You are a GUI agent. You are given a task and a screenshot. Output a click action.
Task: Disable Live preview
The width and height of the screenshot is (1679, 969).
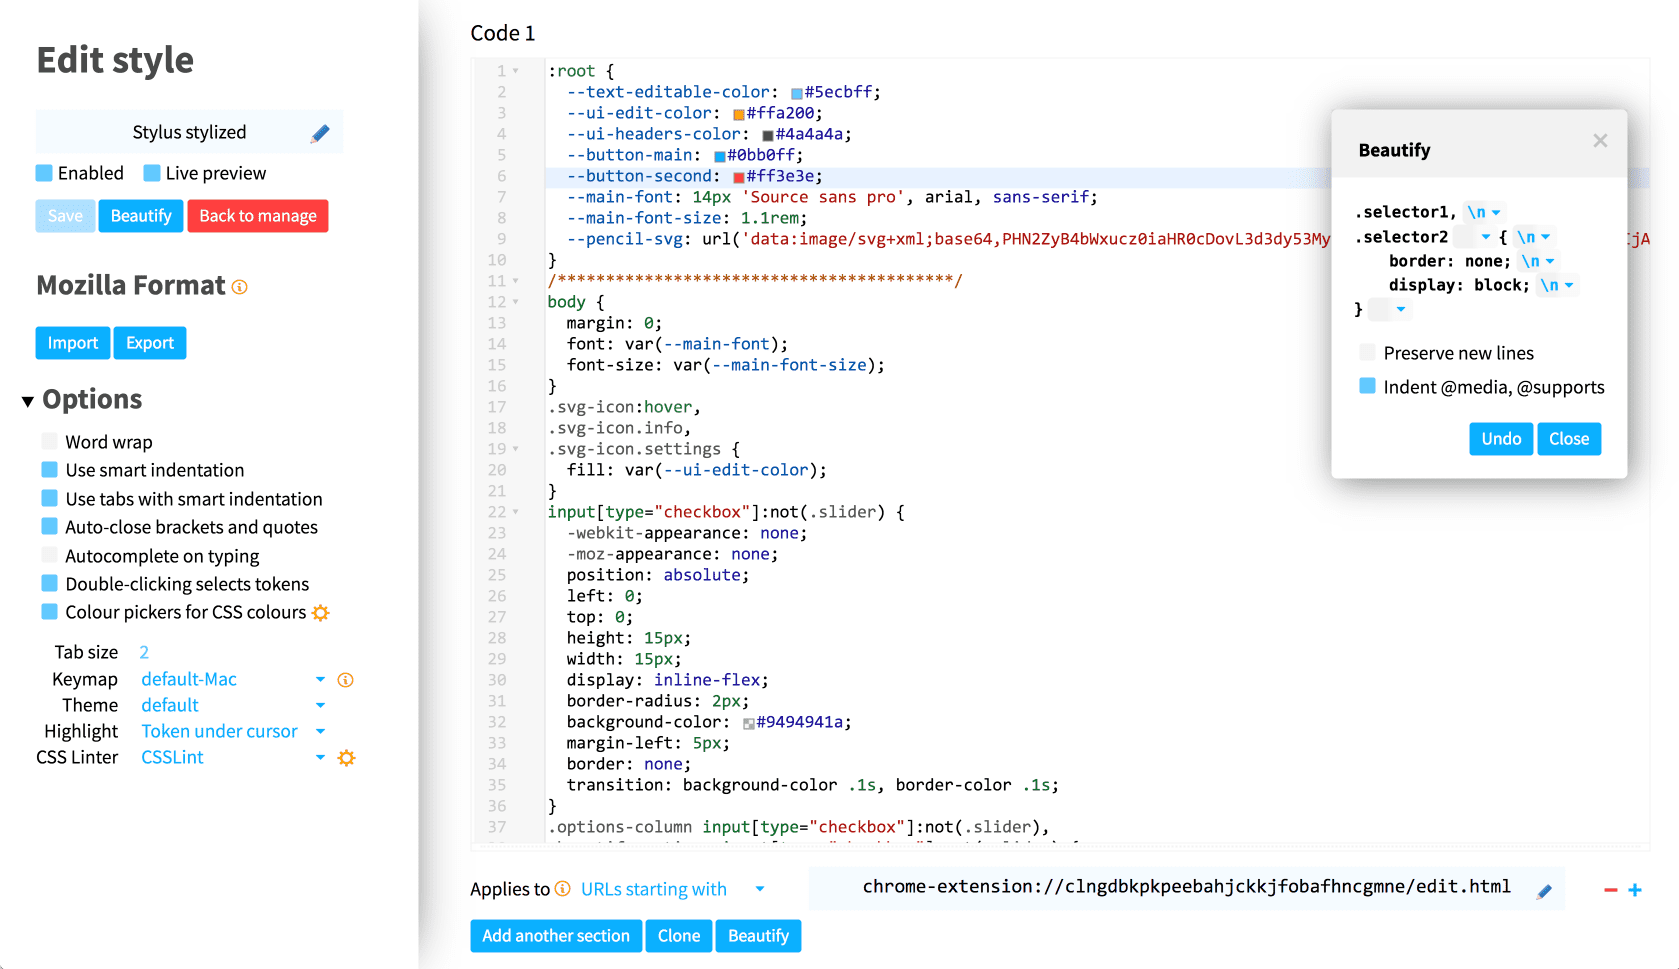pyautogui.click(x=153, y=172)
